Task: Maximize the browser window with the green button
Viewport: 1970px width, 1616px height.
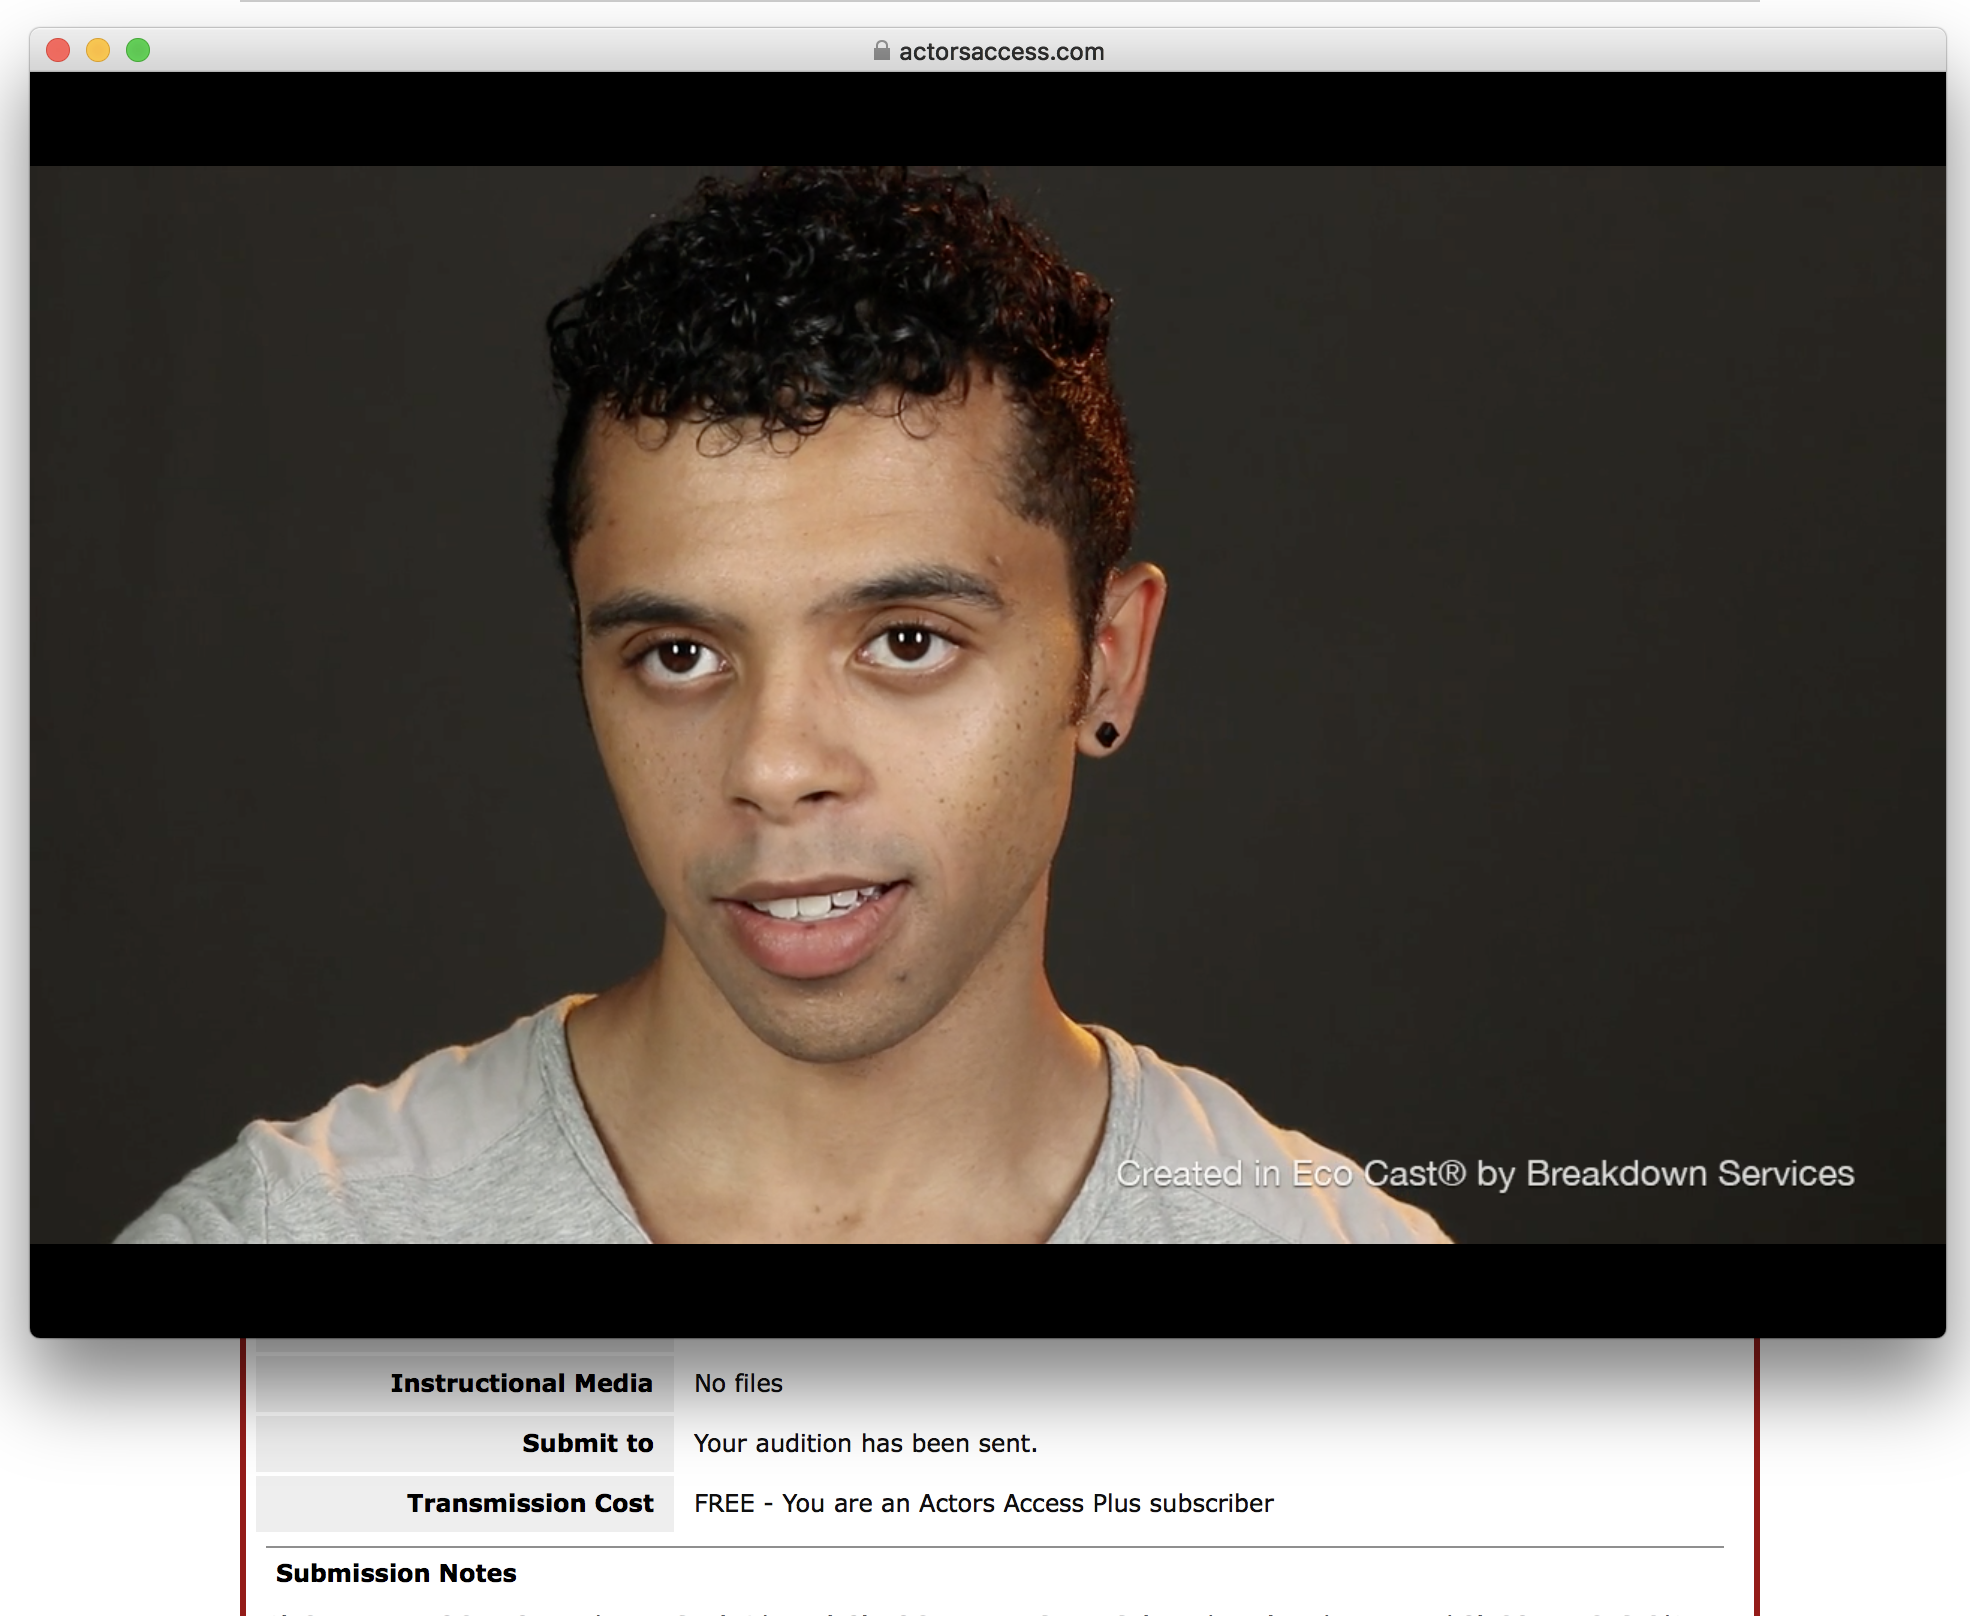Action: tap(137, 48)
